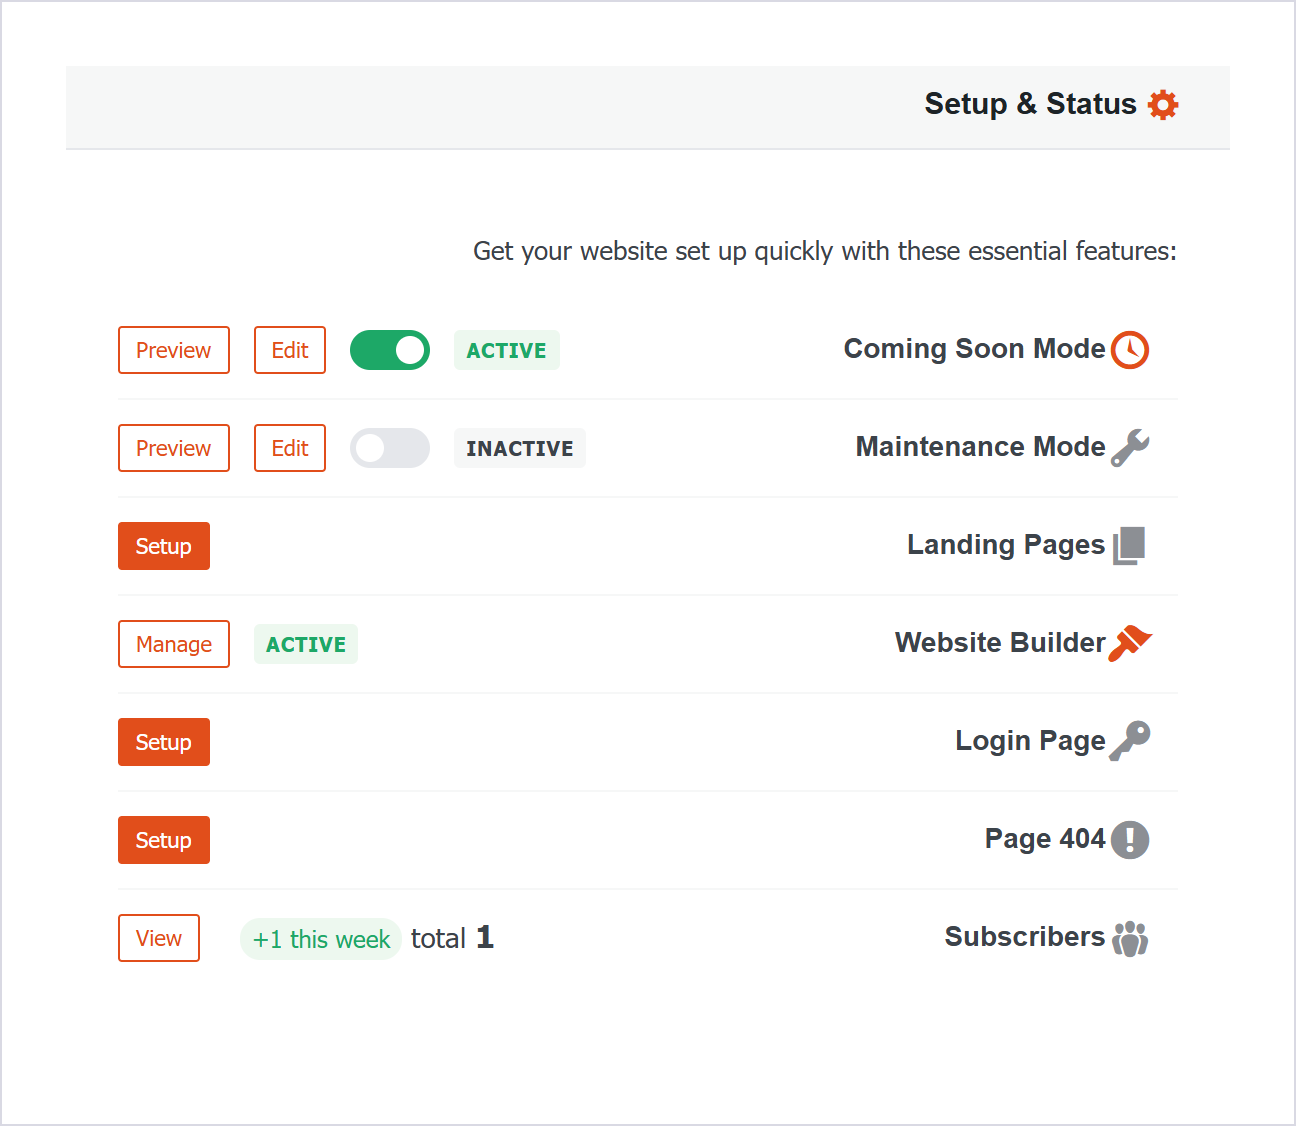Edit the Maintenance Mode page
Screen dimensions: 1296x1126
click(x=290, y=448)
